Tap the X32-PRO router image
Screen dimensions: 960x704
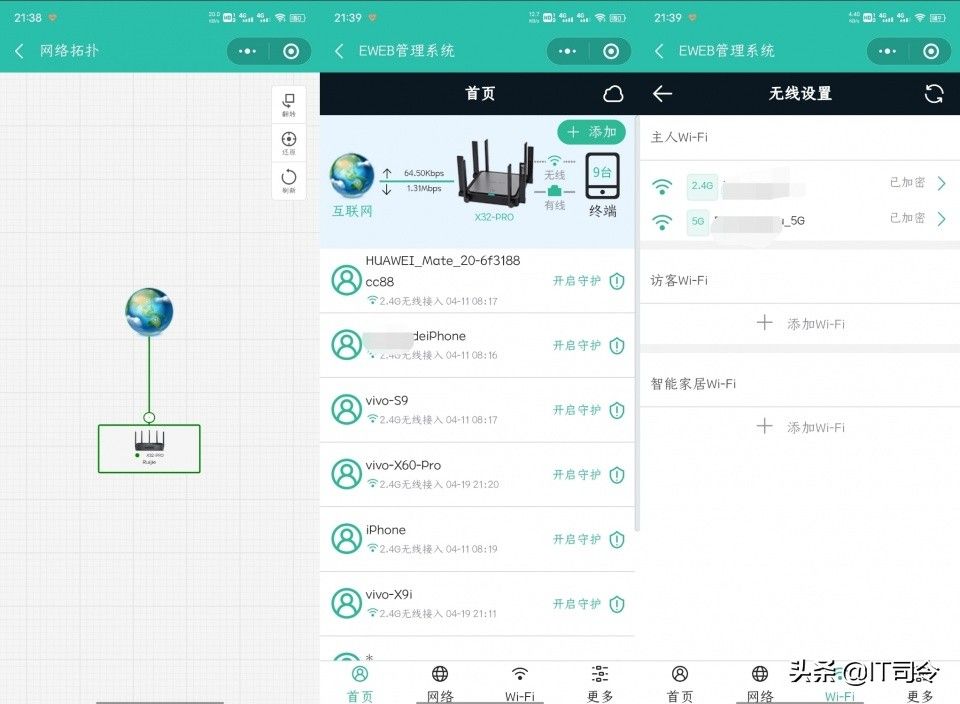494,173
